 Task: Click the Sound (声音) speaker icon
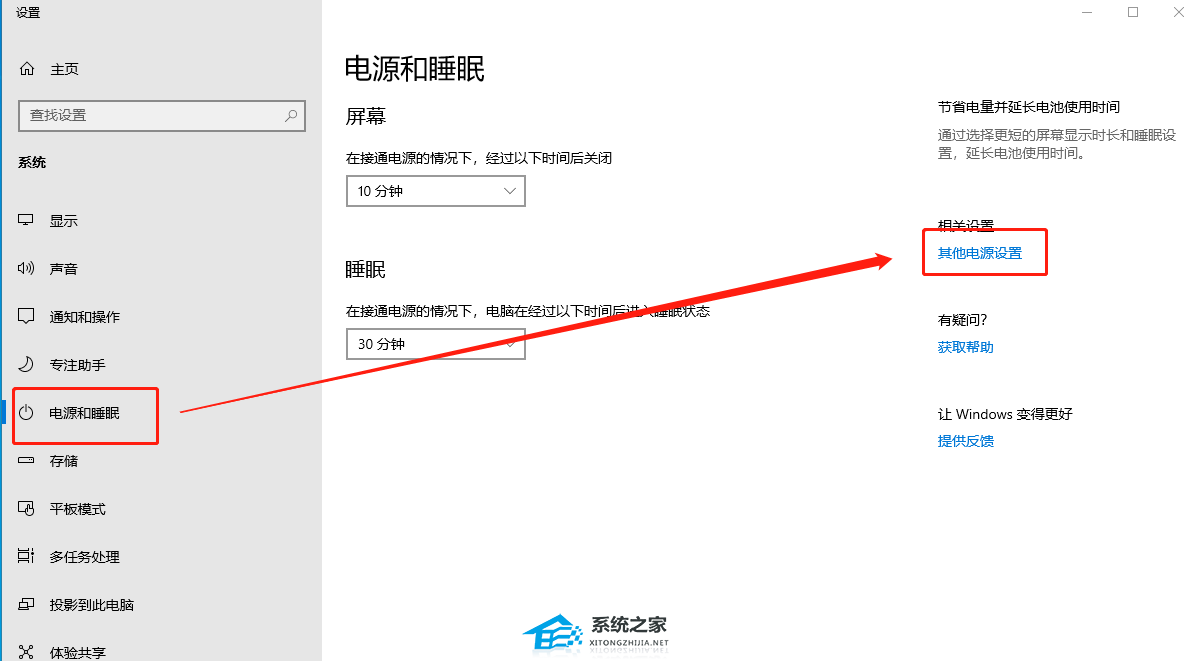tap(26, 268)
